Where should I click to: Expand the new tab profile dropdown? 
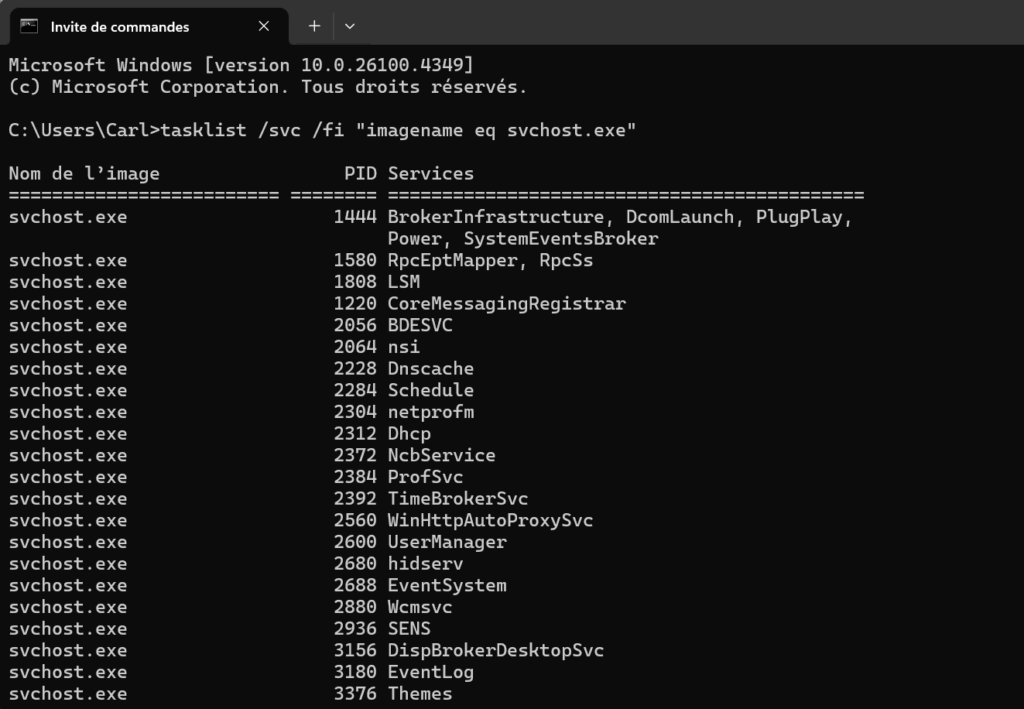click(x=349, y=26)
